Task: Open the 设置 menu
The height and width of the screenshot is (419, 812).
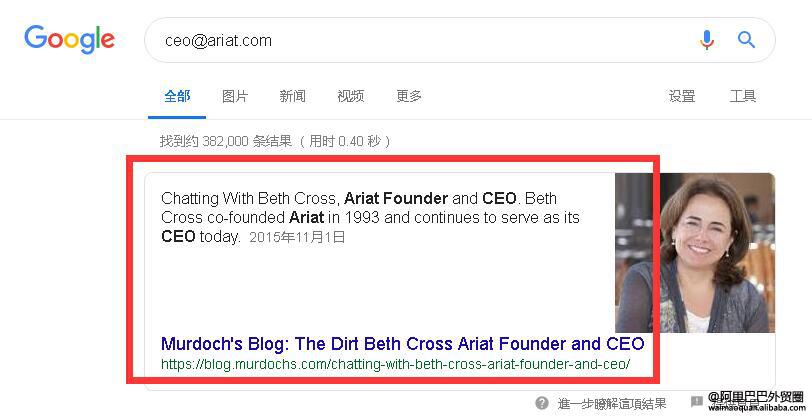Action: click(682, 96)
